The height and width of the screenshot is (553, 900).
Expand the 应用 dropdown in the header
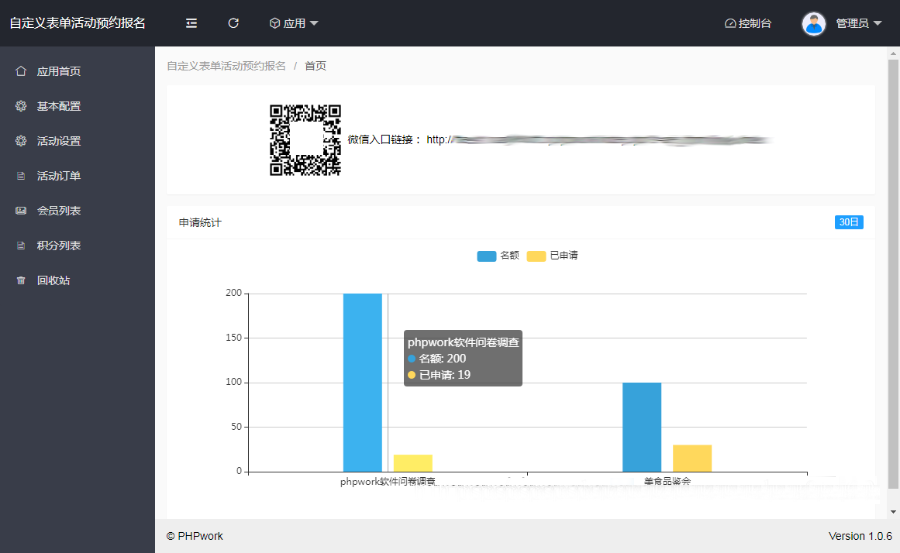[x=294, y=23]
